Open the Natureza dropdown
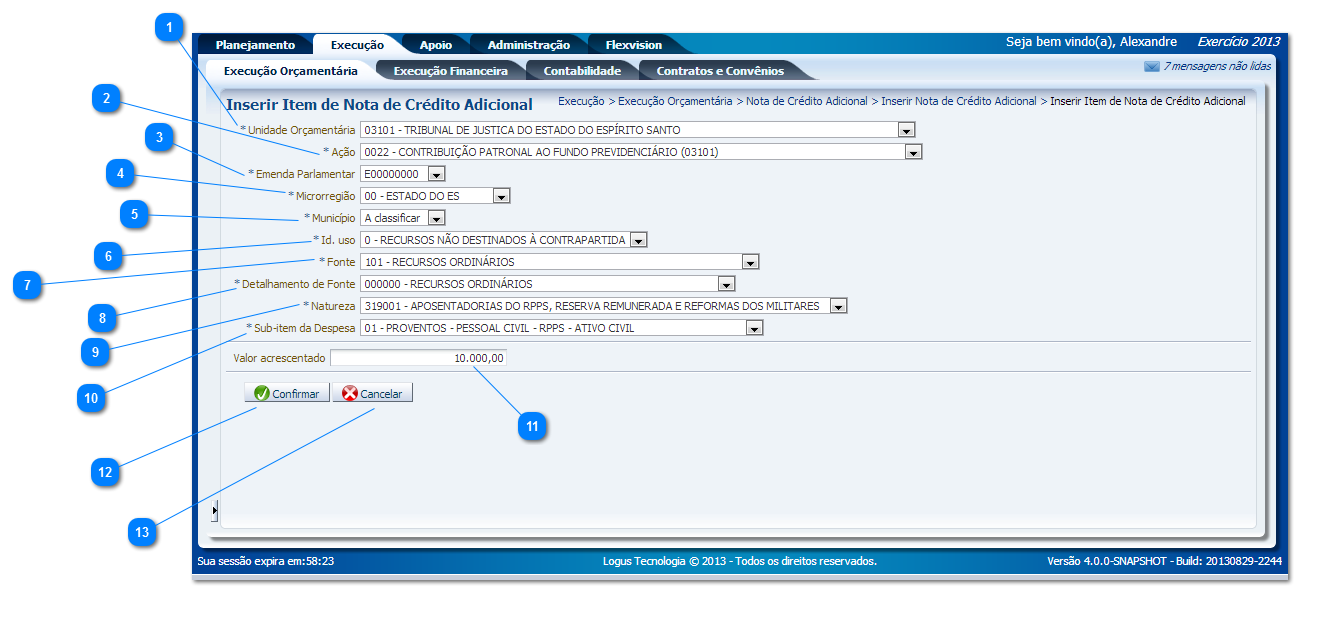The image size is (1333, 618). tap(838, 306)
